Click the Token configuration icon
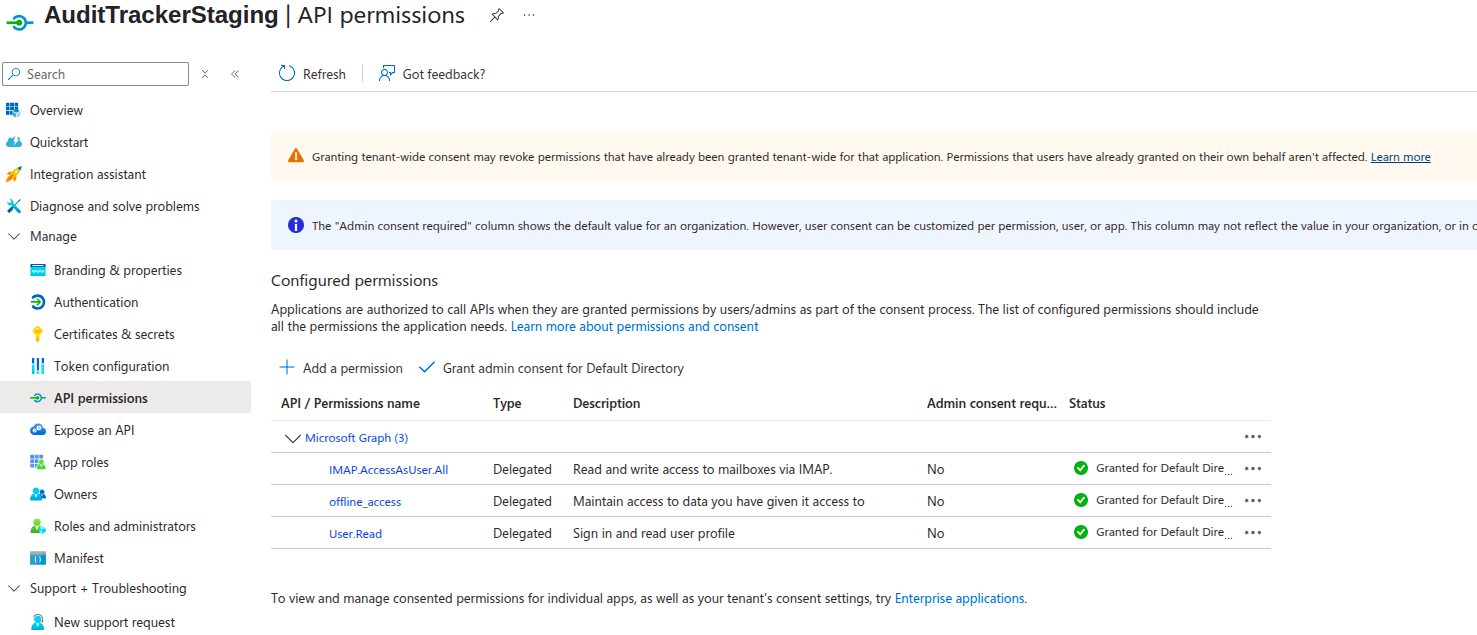 pos(38,366)
